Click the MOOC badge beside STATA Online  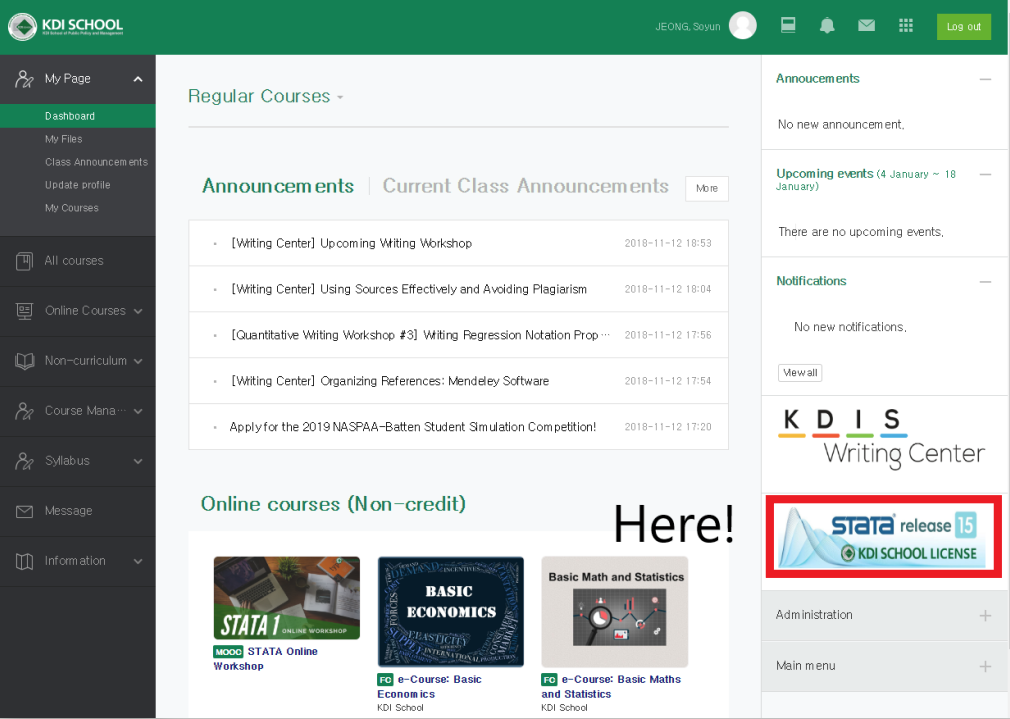(x=228, y=652)
